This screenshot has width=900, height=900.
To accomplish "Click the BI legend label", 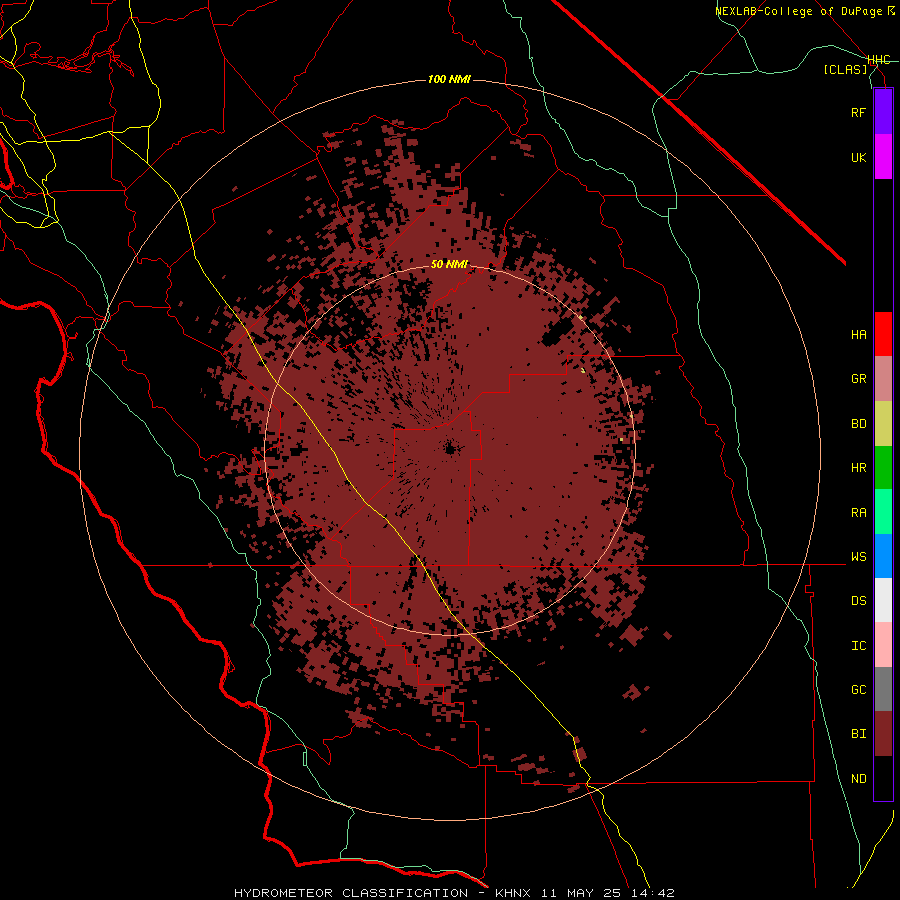I will click(x=858, y=734).
